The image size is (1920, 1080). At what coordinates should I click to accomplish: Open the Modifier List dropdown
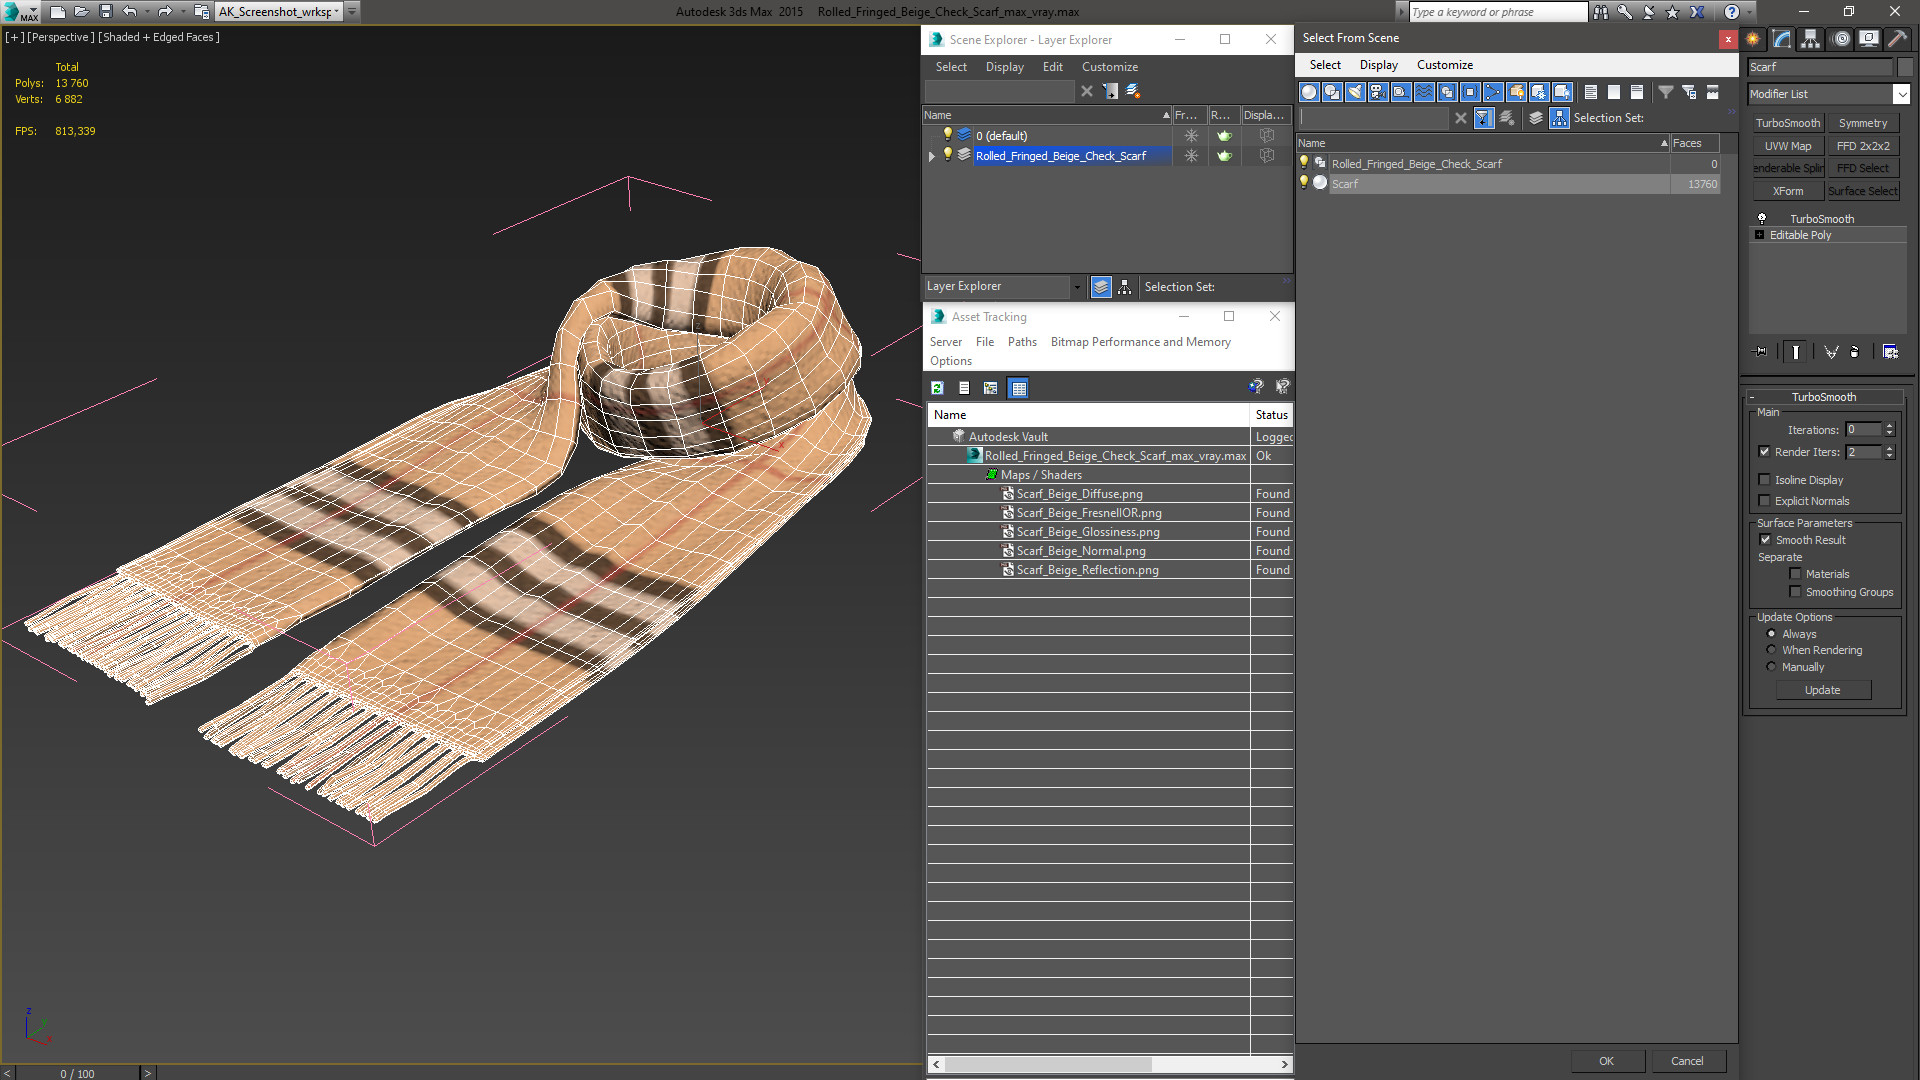[x=1900, y=94]
